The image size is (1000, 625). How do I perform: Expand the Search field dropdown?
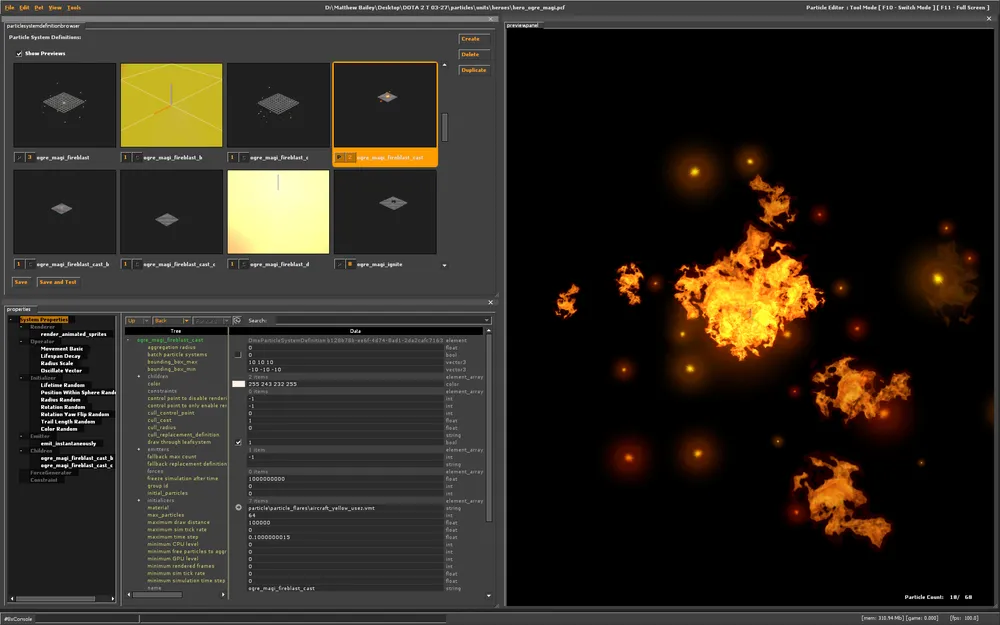pyautogui.click(x=487, y=320)
